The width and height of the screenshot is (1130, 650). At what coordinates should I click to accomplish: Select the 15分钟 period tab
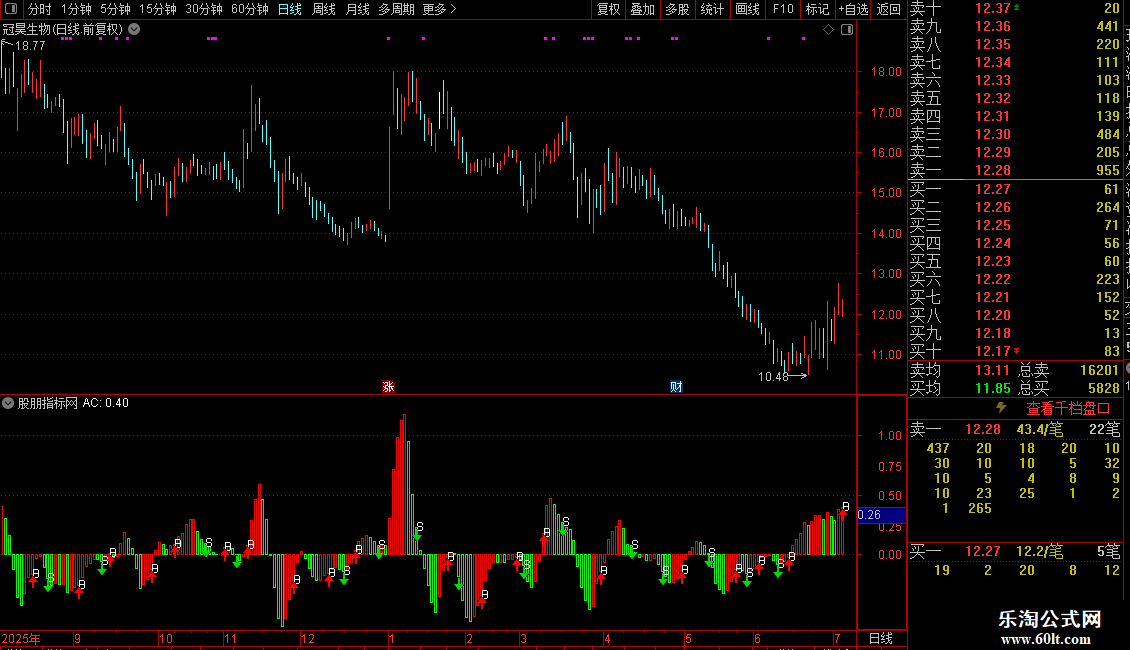(158, 9)
